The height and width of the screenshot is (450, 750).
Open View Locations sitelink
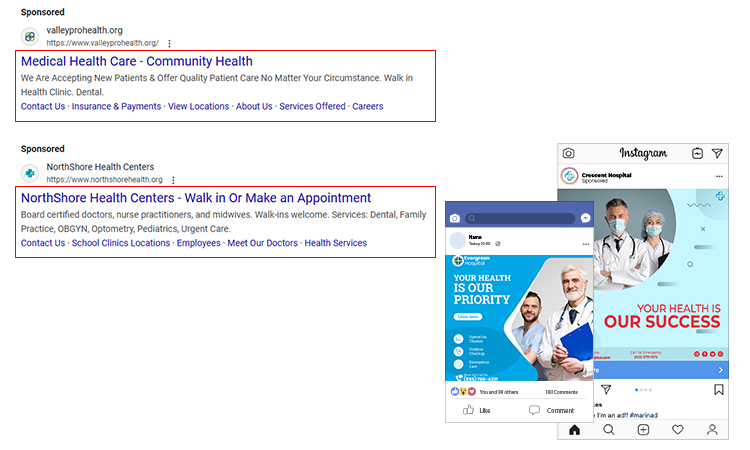click(x=199, y=106)
